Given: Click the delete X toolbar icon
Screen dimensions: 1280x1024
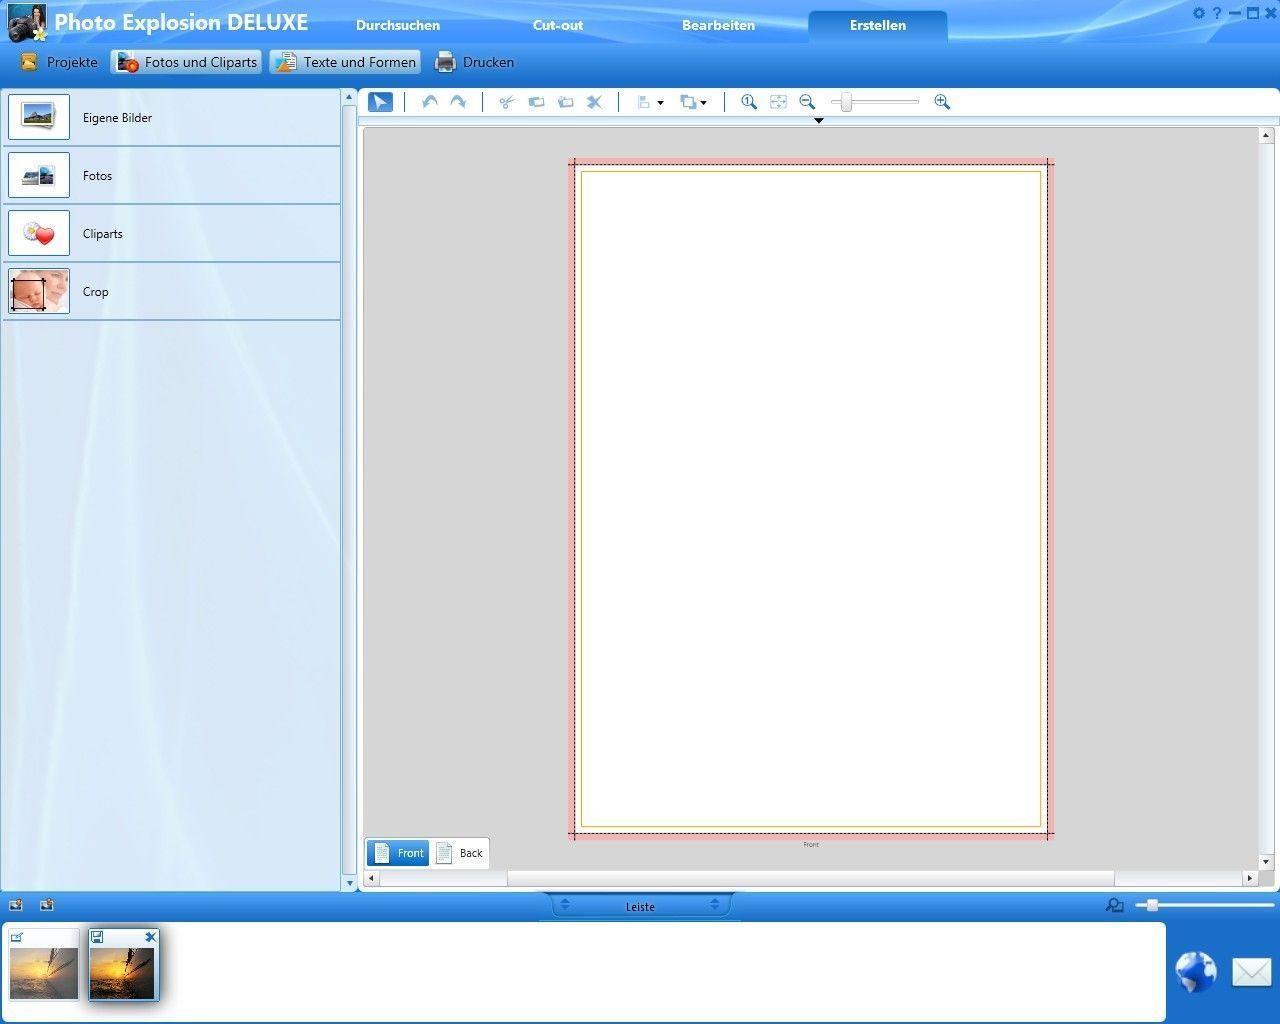Looking at the screenshot, I should click(594, 102).
